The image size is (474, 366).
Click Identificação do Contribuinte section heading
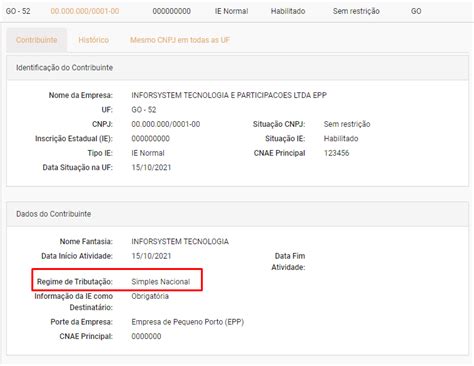64,68
